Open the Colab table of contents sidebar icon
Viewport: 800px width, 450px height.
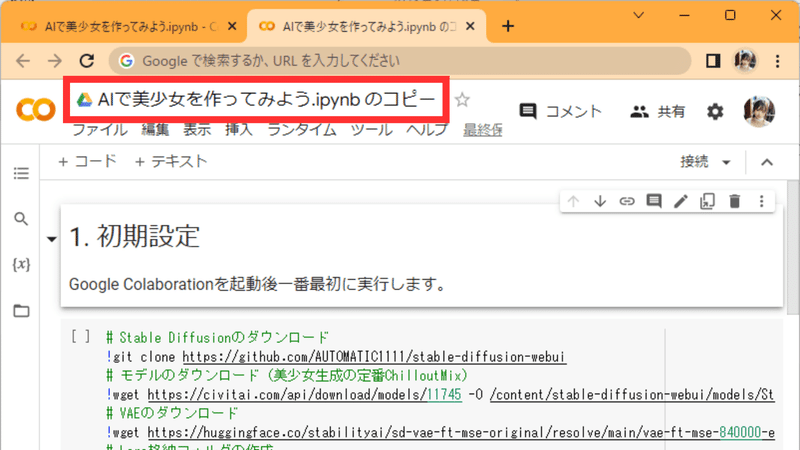coord(21,173)
